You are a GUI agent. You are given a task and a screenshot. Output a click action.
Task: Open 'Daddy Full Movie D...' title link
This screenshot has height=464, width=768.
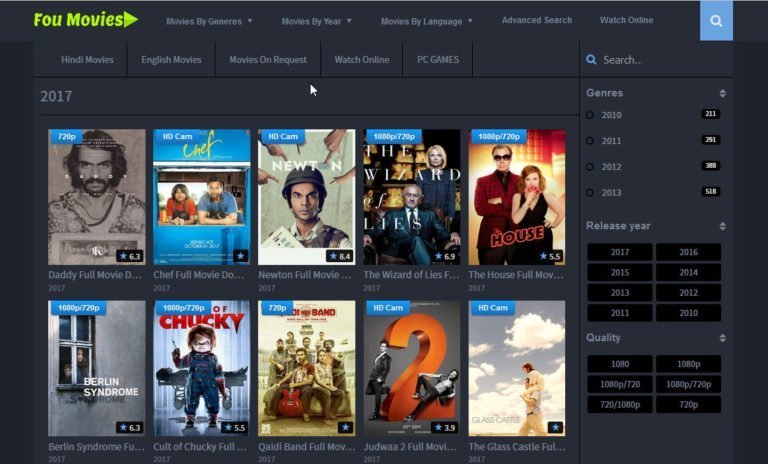coord(95,275)
